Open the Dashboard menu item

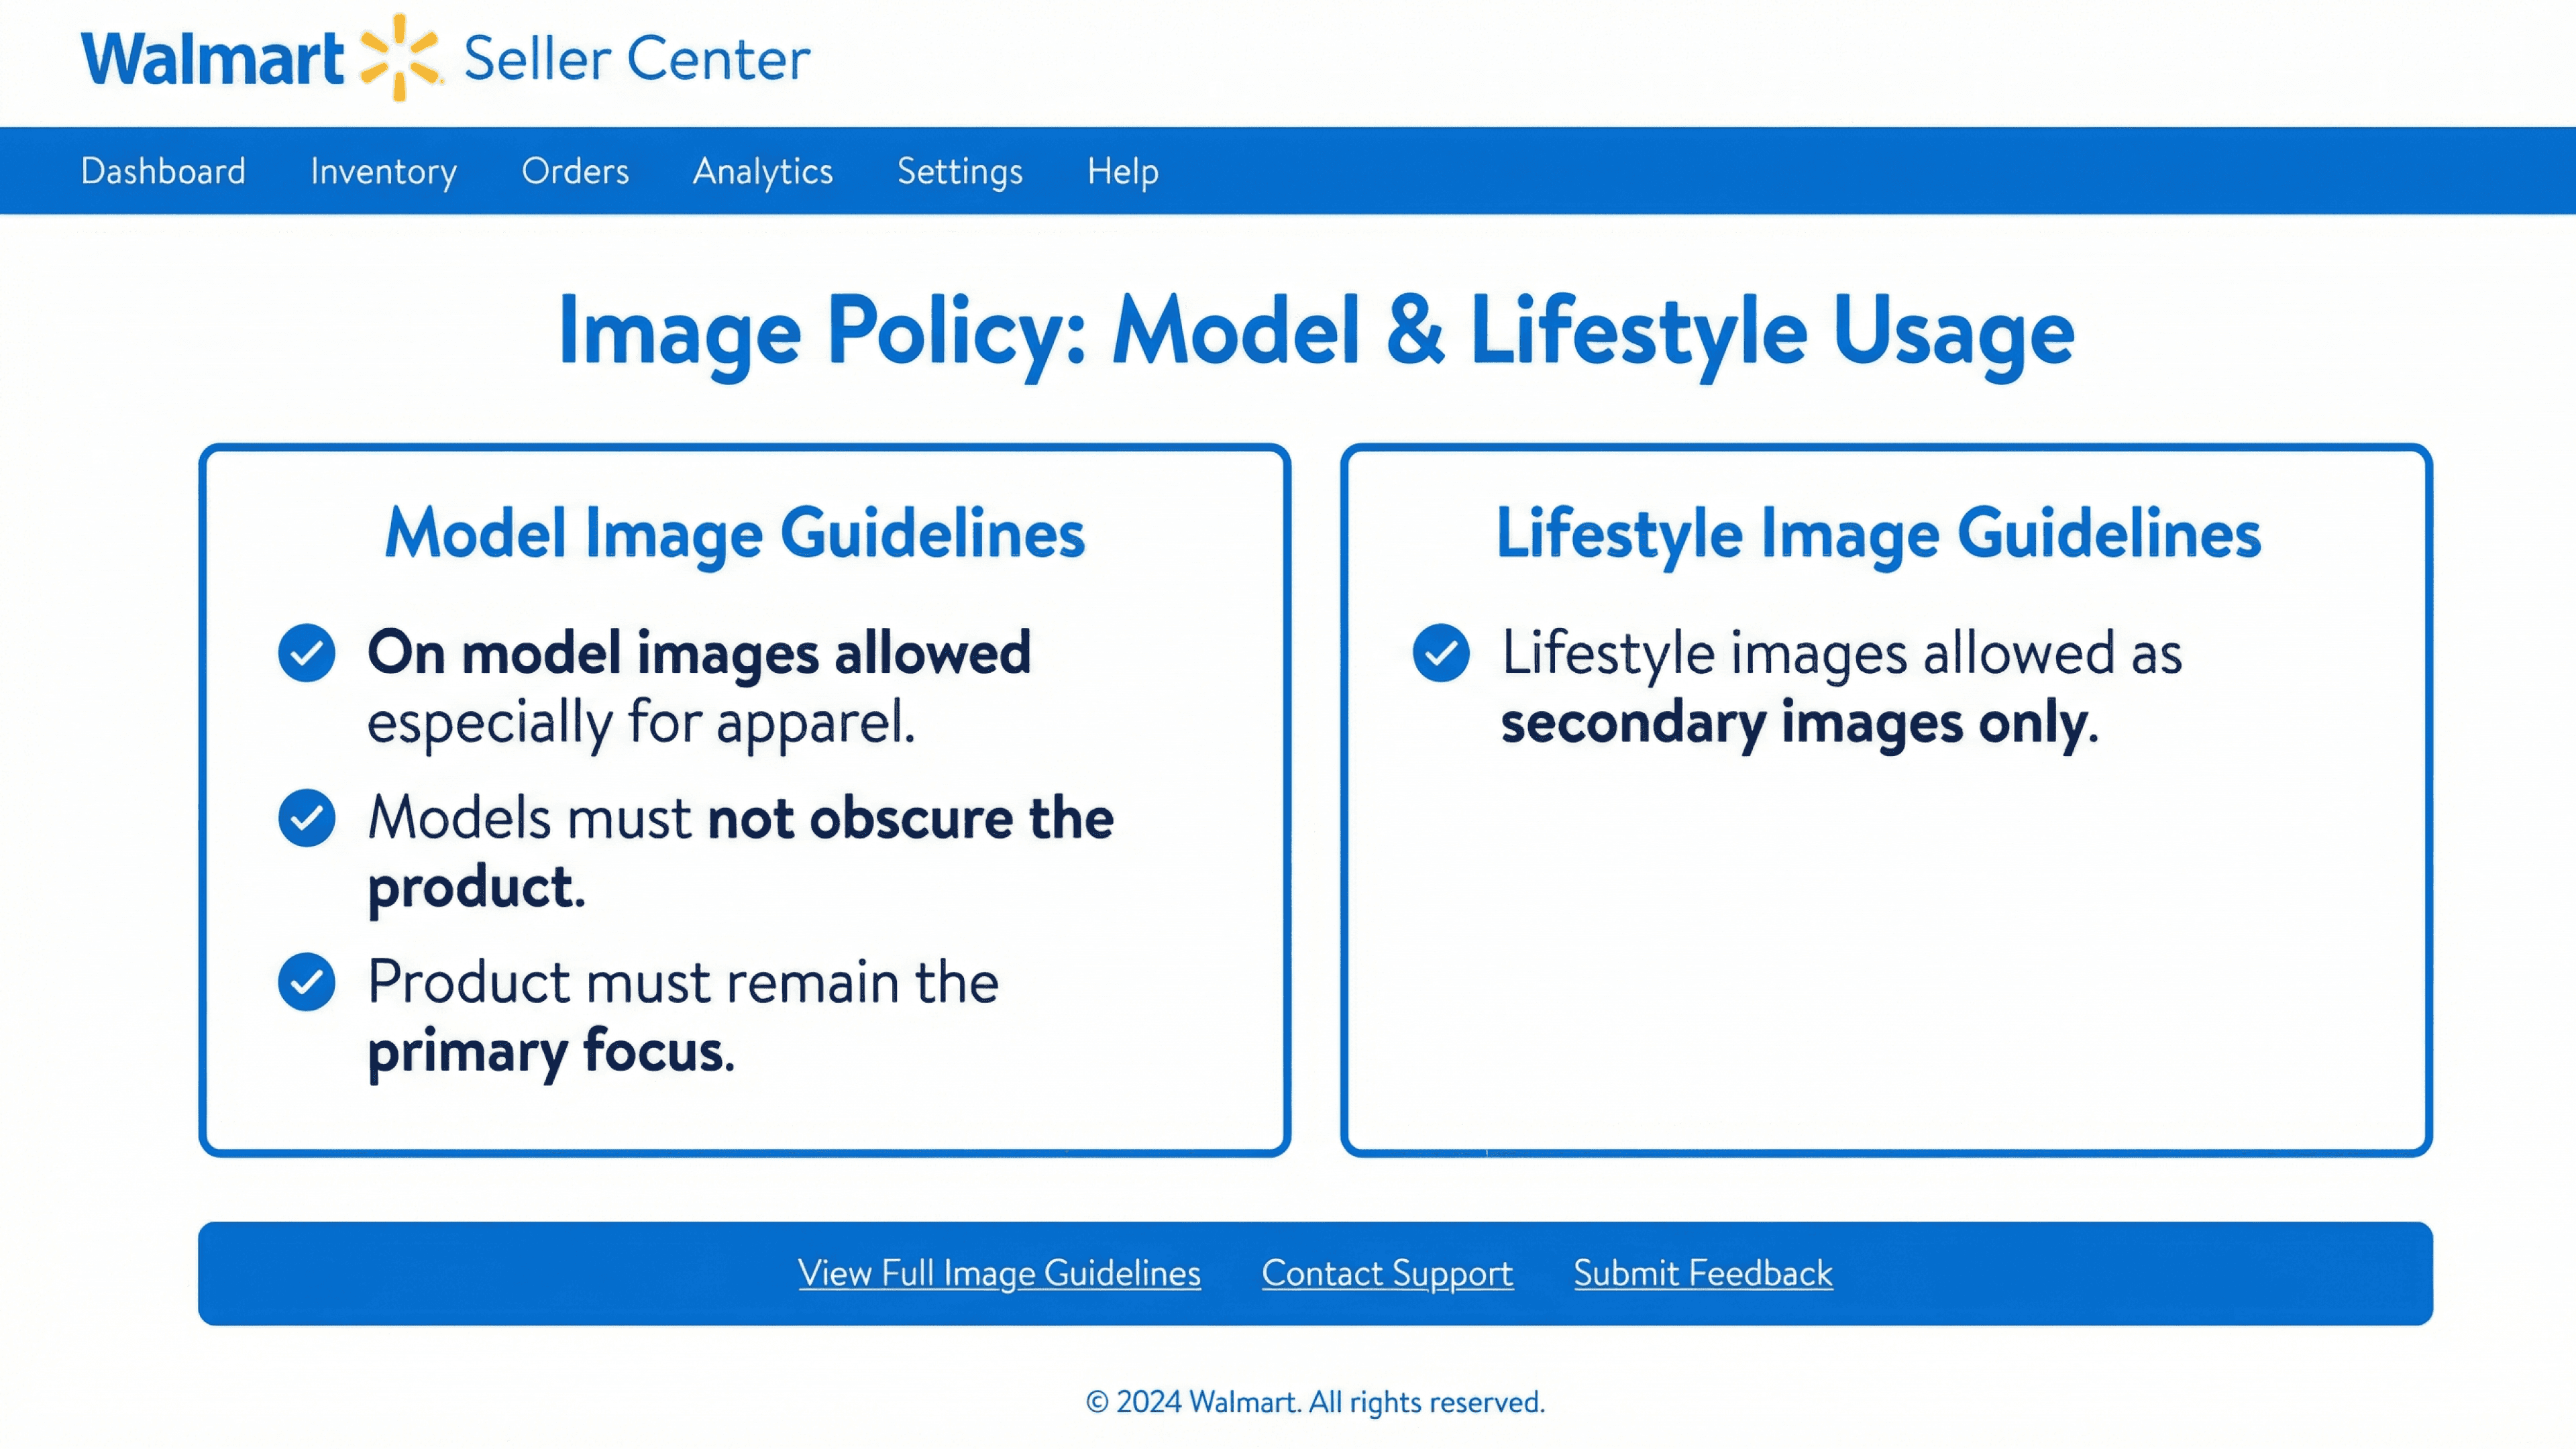pos(163,171)
